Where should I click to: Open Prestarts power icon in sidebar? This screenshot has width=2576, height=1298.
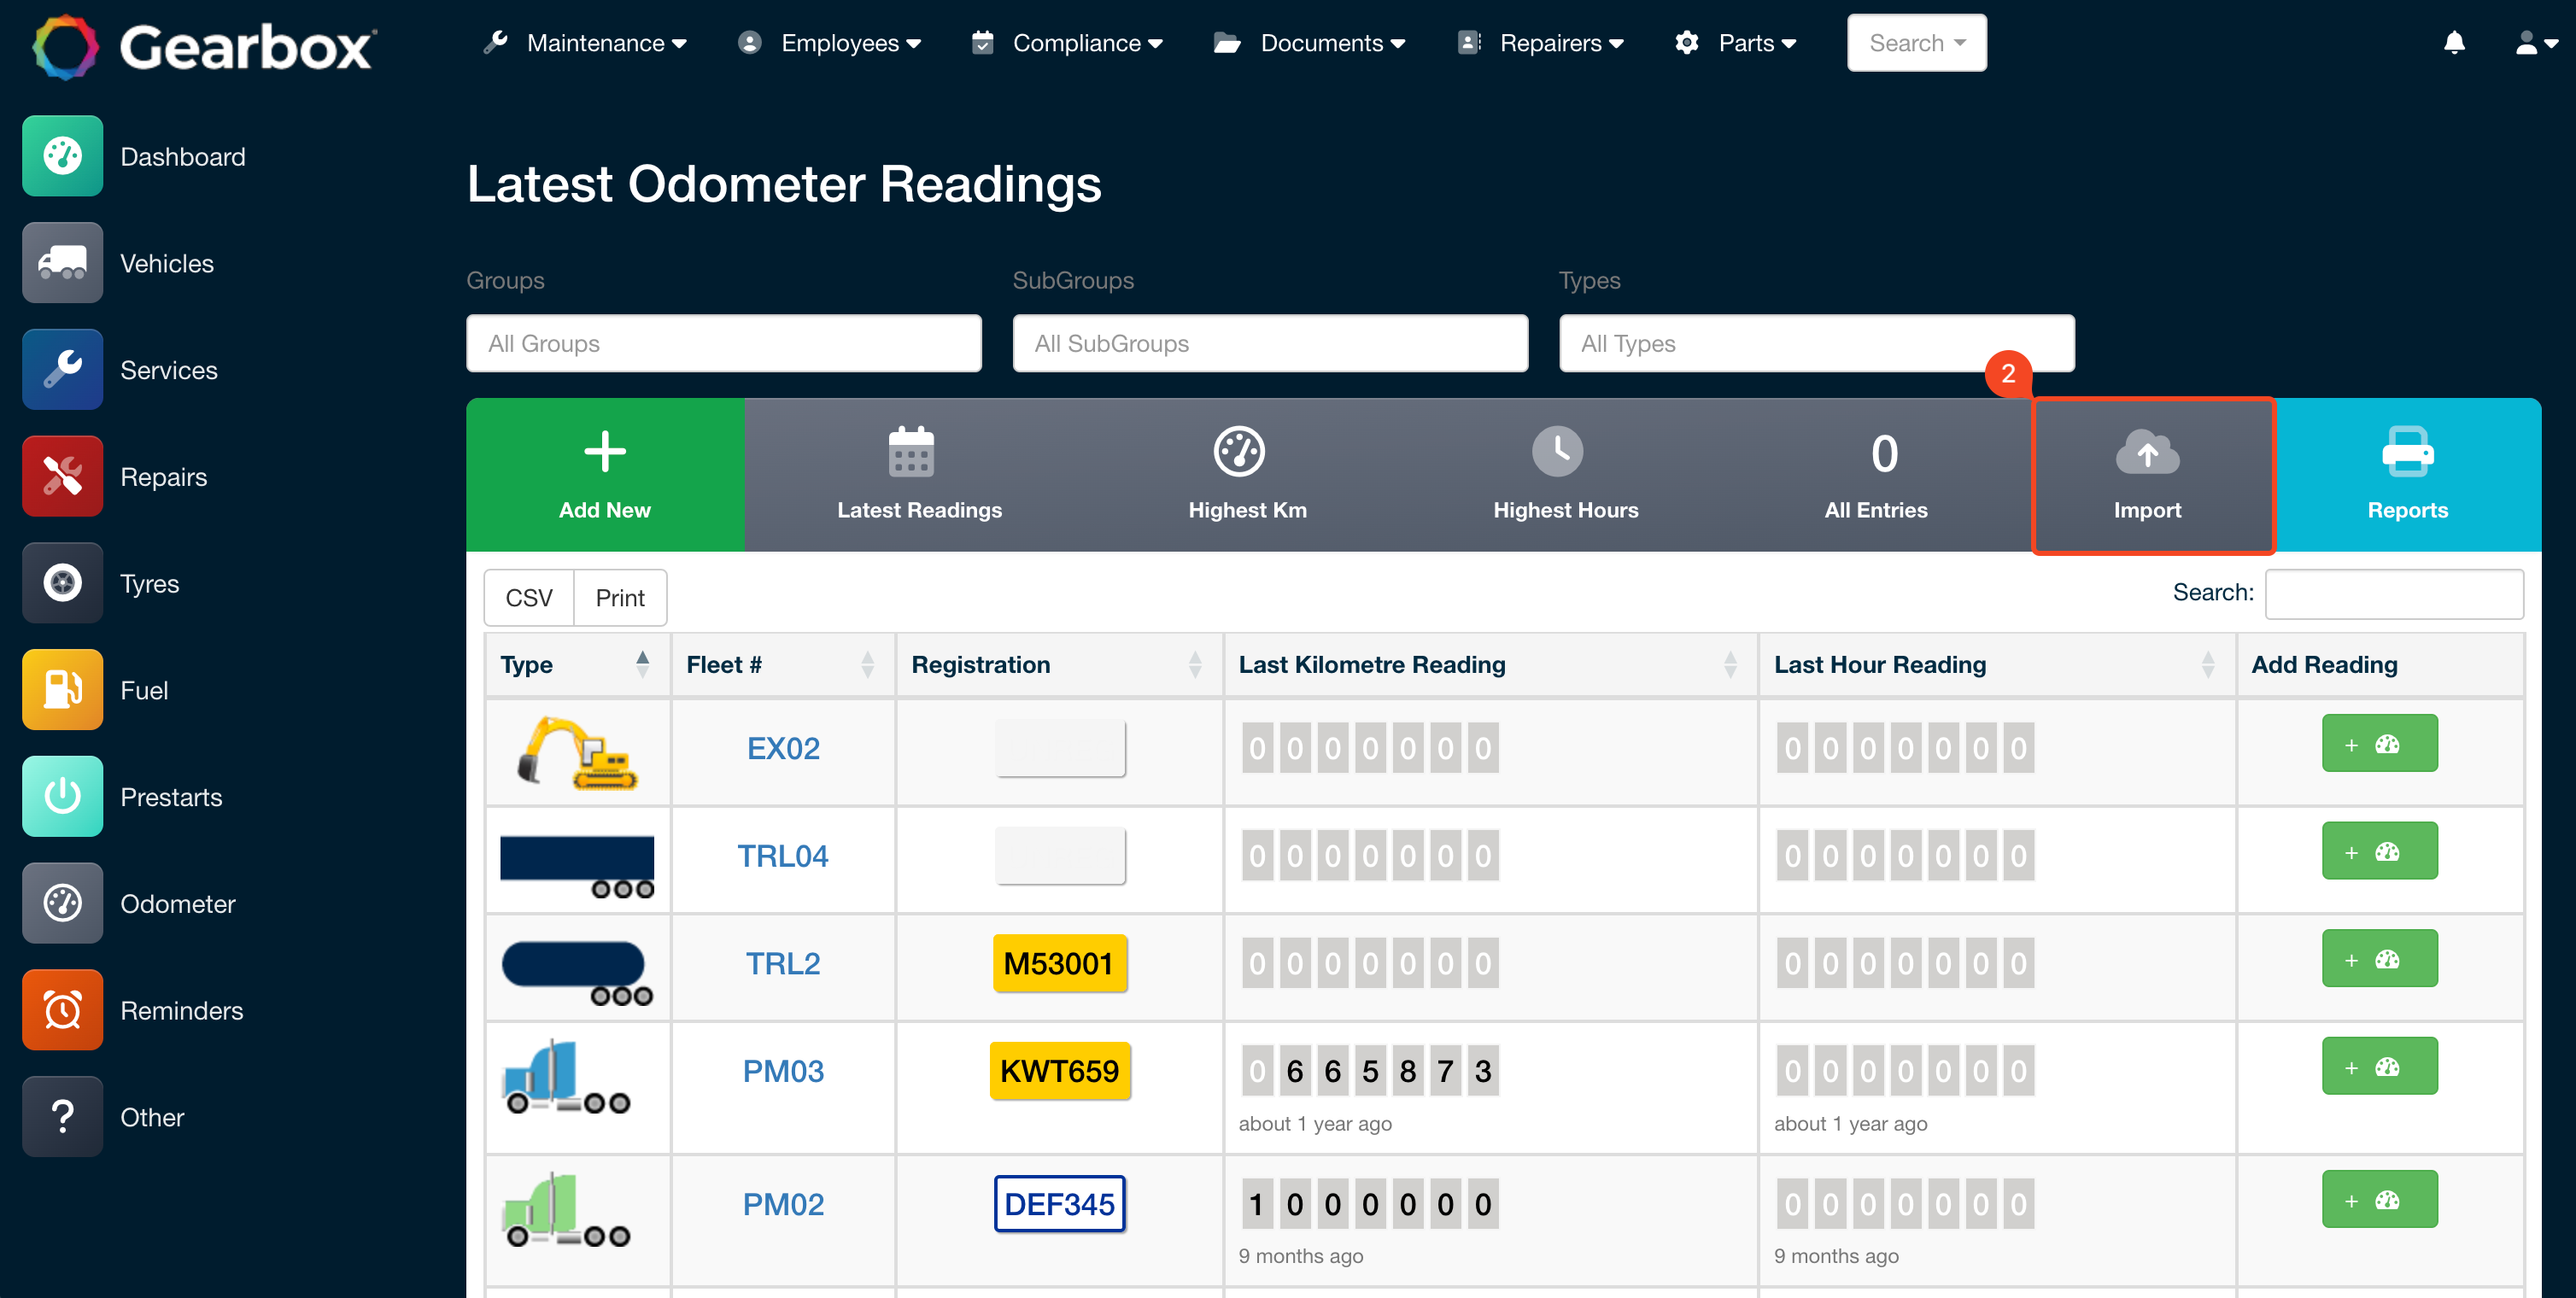point(62,796)
